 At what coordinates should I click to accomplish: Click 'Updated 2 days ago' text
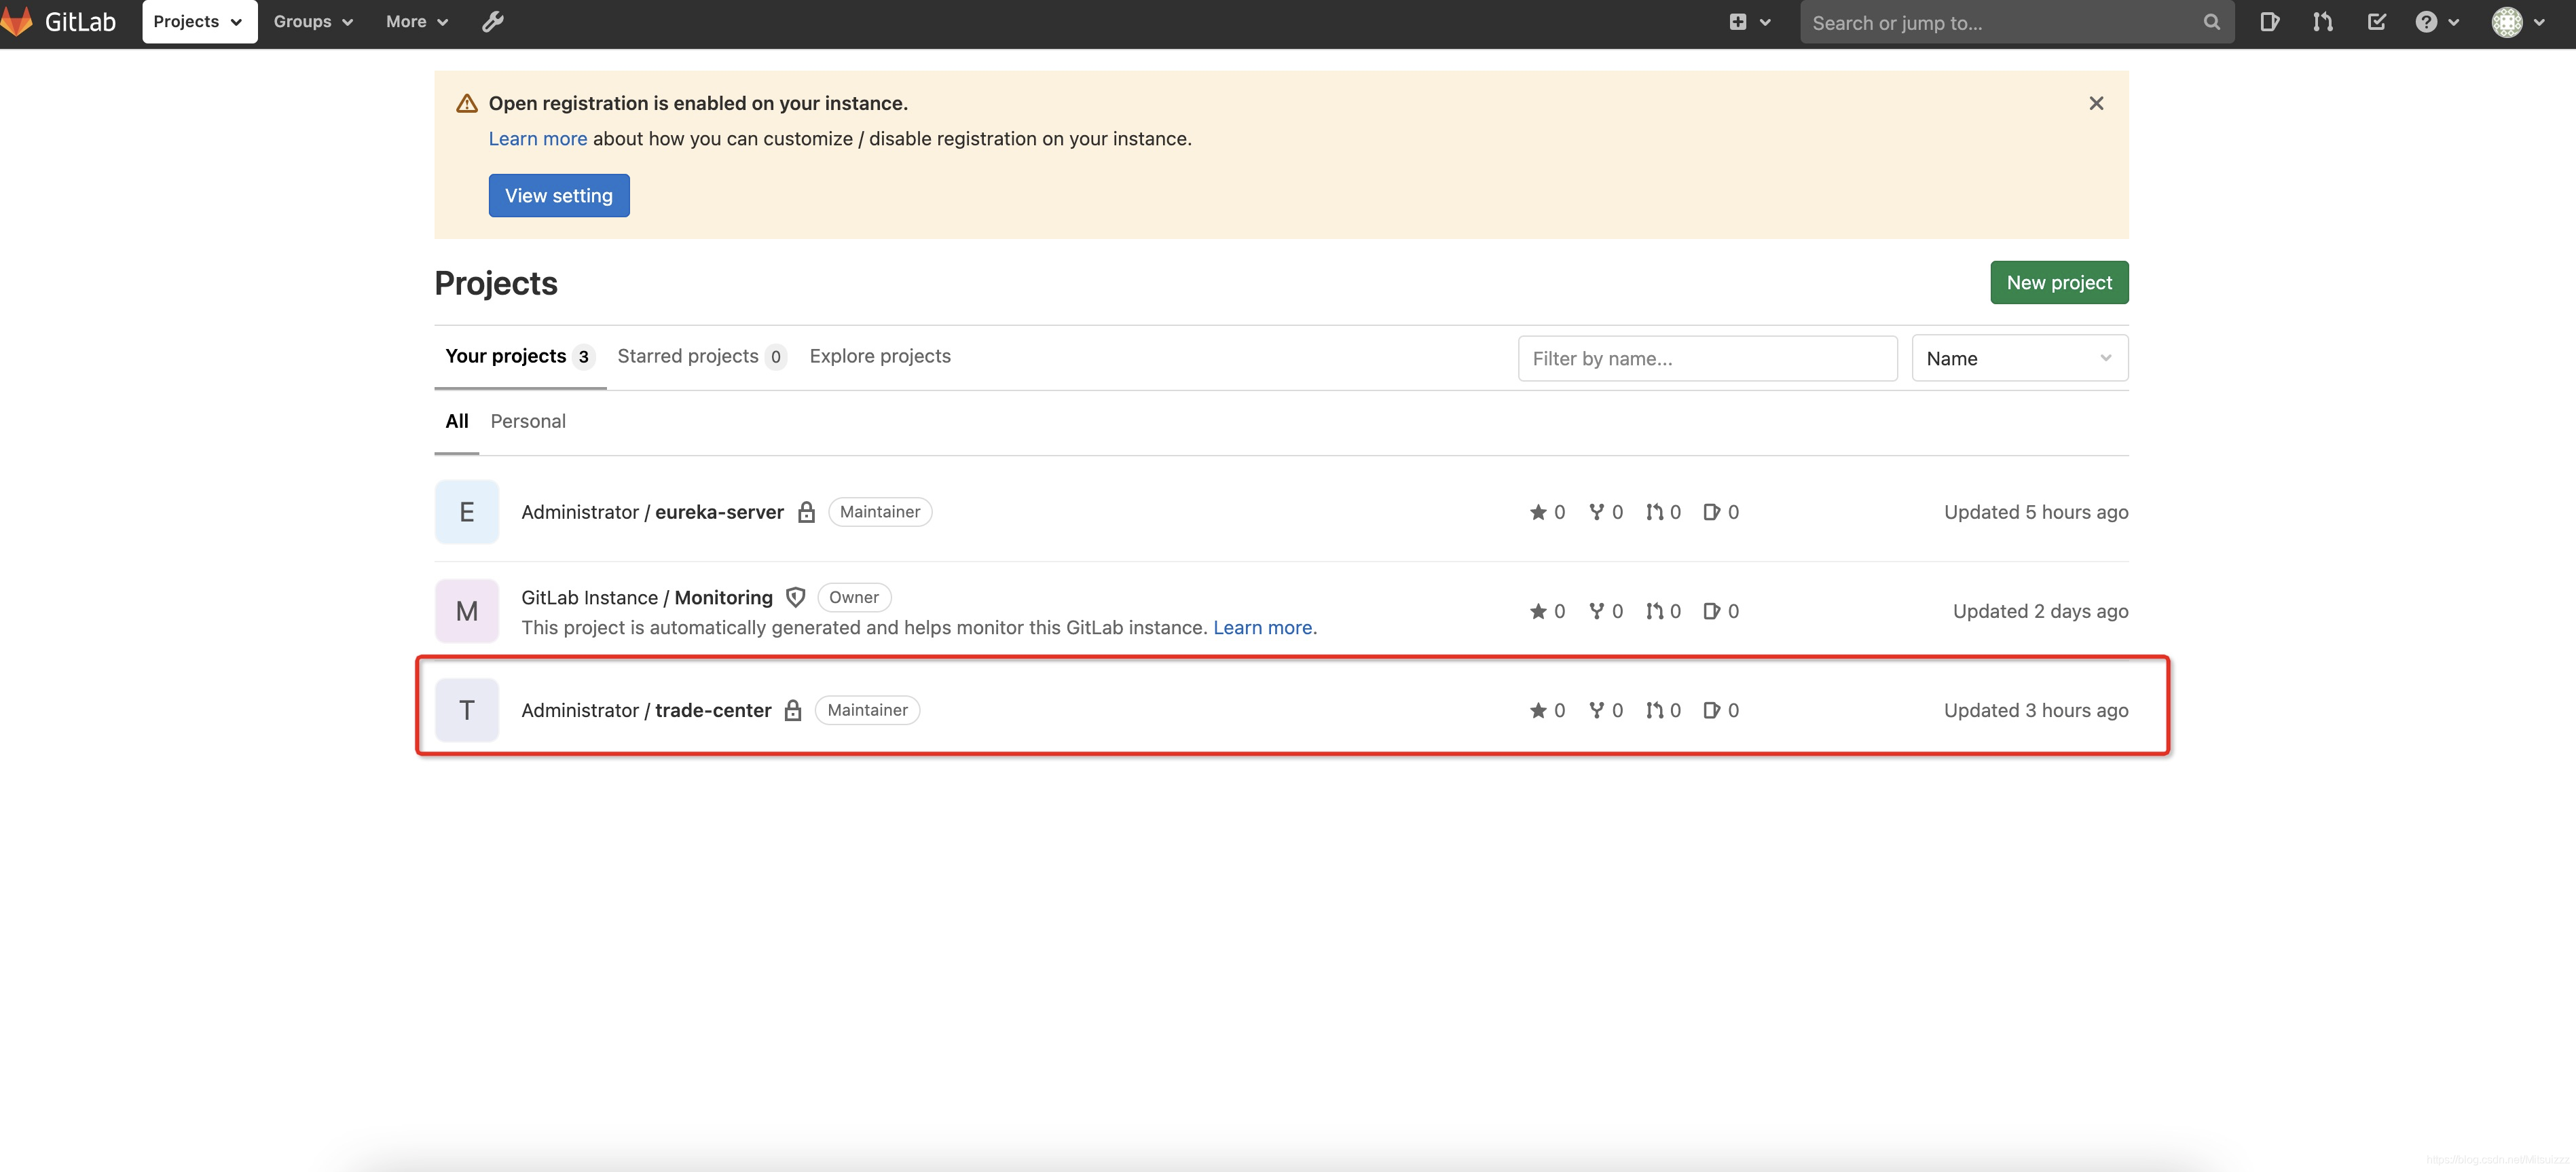tap(2040, 611)
